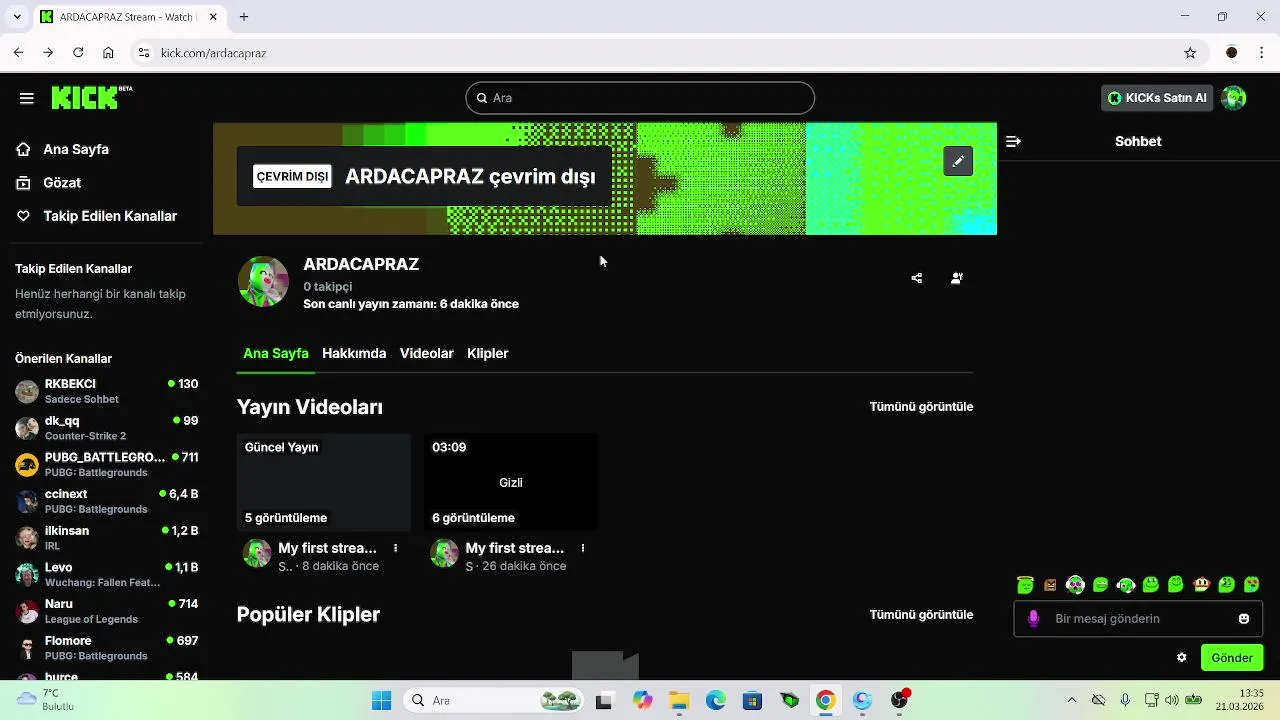Click the ARDACAPRAZ channel name heading
Image resolution: width=1280 pixels, height=720 pixels.
pos(361,264)
